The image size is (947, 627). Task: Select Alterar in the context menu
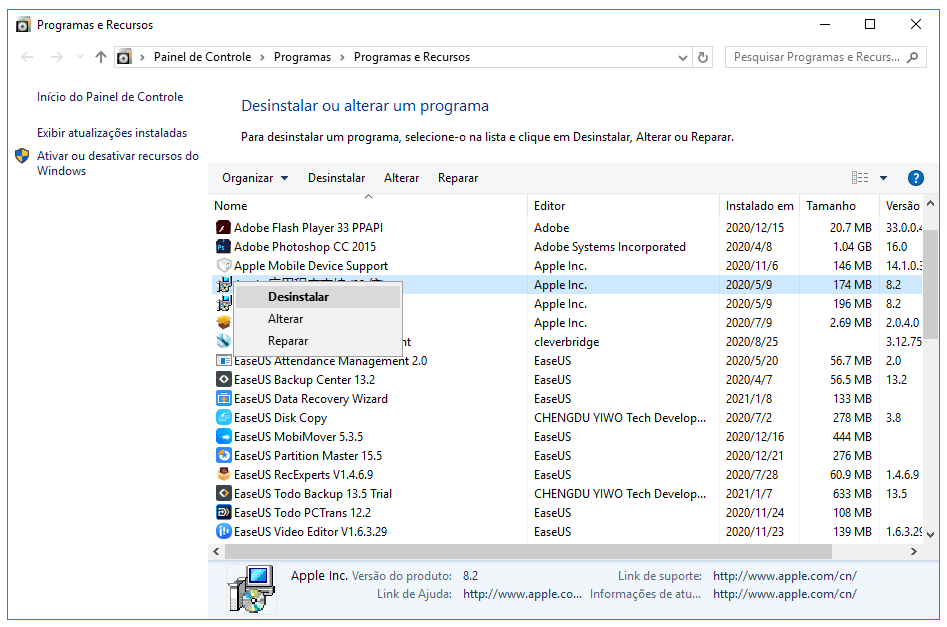[285, 319]
